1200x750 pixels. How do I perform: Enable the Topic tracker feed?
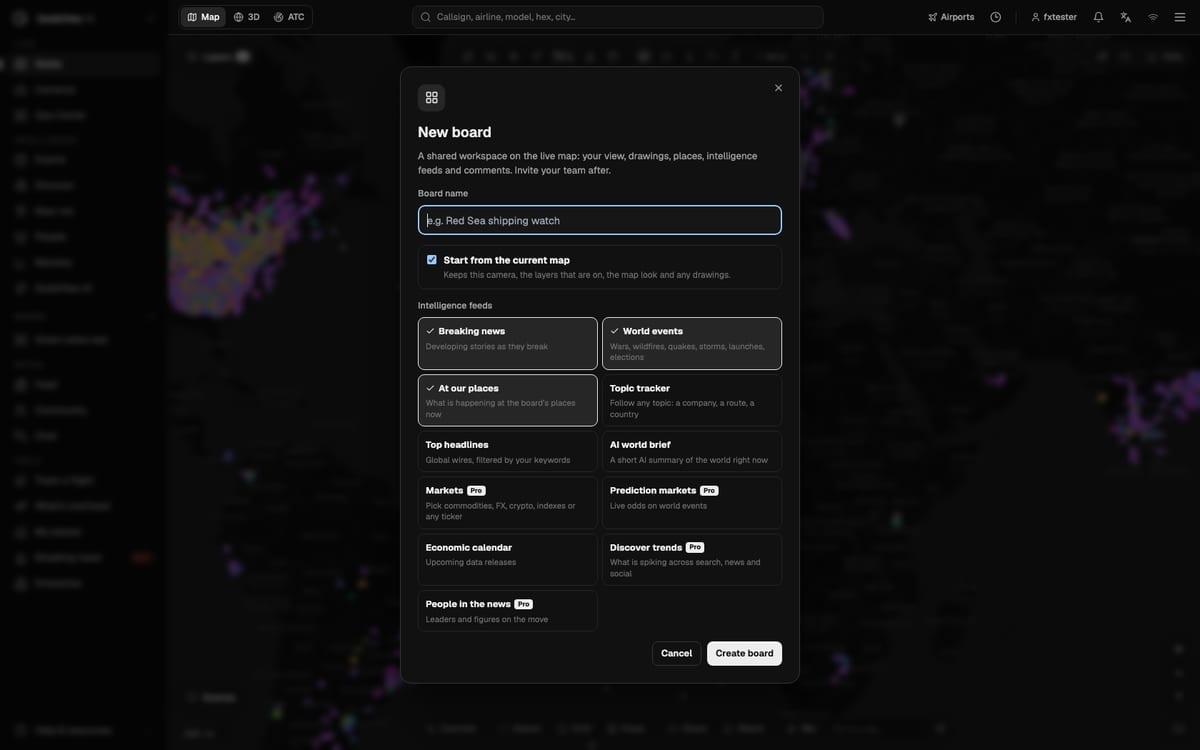click(x=692, y=400)
